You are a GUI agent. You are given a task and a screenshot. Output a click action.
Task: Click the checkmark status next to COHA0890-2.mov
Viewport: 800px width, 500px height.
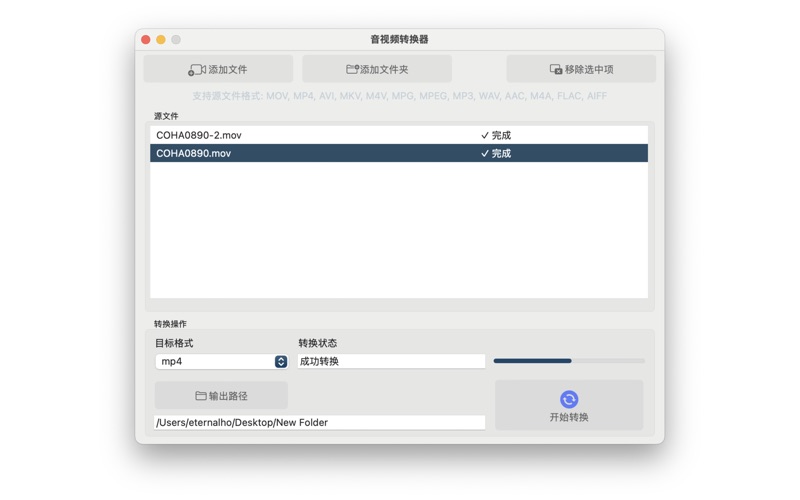pos(485,135)
